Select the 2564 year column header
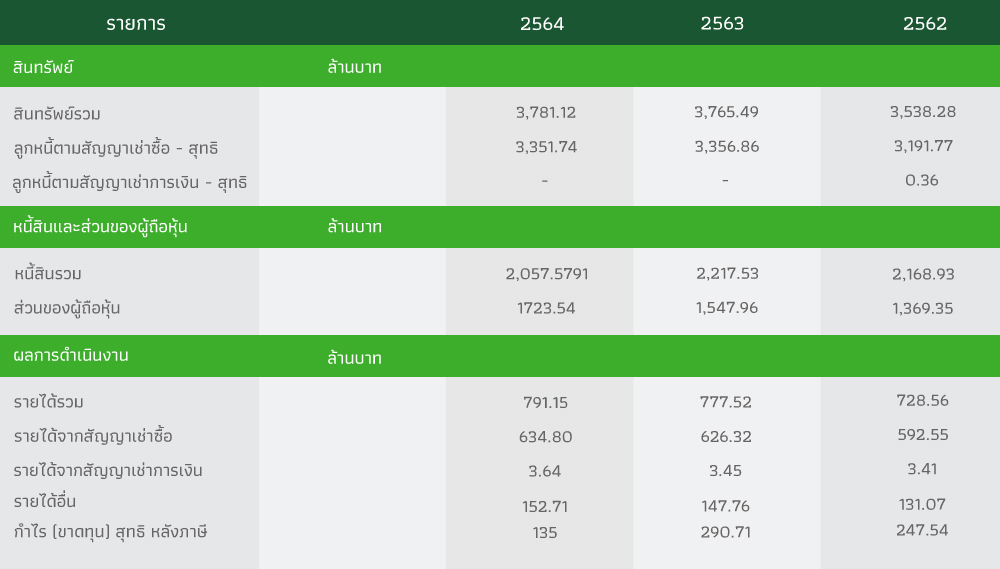1000x569 pixels. [542, 24]
